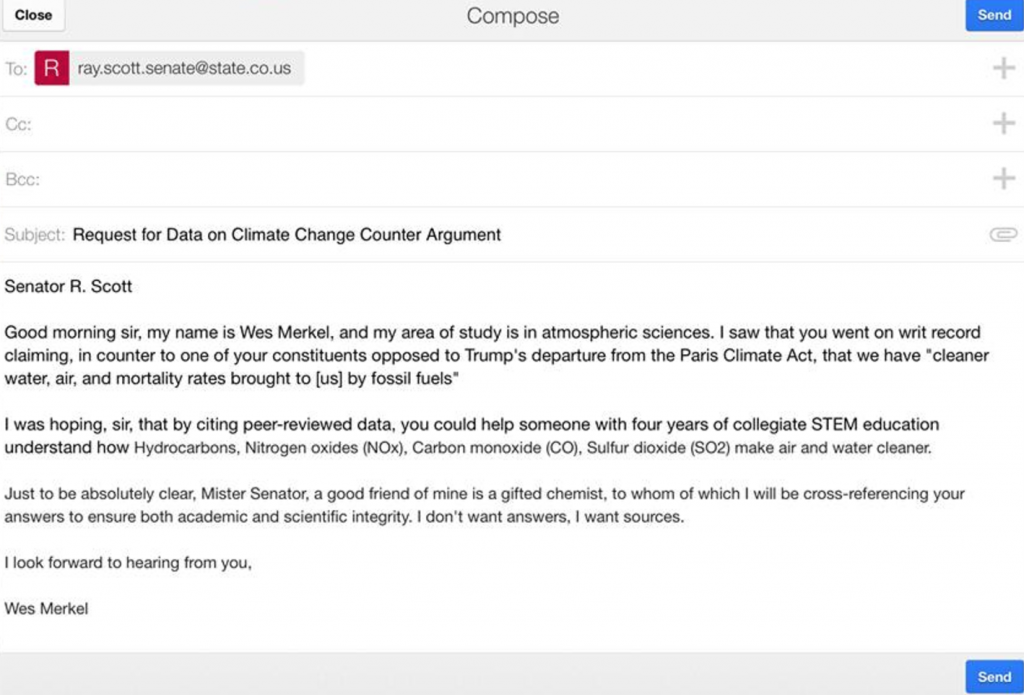
Task: Close the compose window with Close button
Action: (x=33, y=15)
